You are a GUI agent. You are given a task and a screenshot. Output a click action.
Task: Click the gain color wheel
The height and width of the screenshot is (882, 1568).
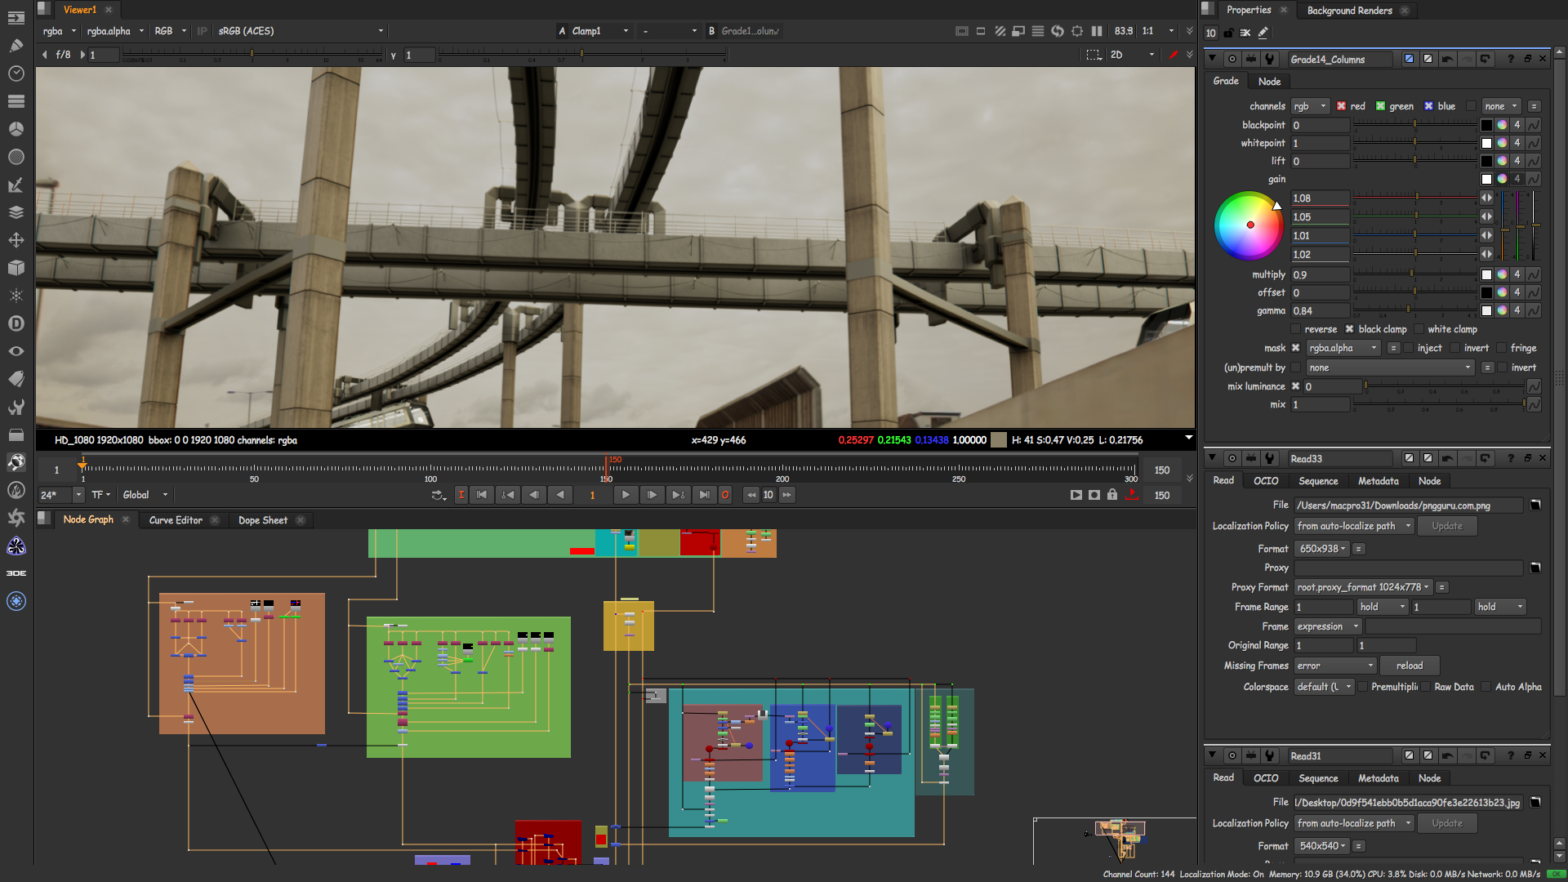point(1248,225)
